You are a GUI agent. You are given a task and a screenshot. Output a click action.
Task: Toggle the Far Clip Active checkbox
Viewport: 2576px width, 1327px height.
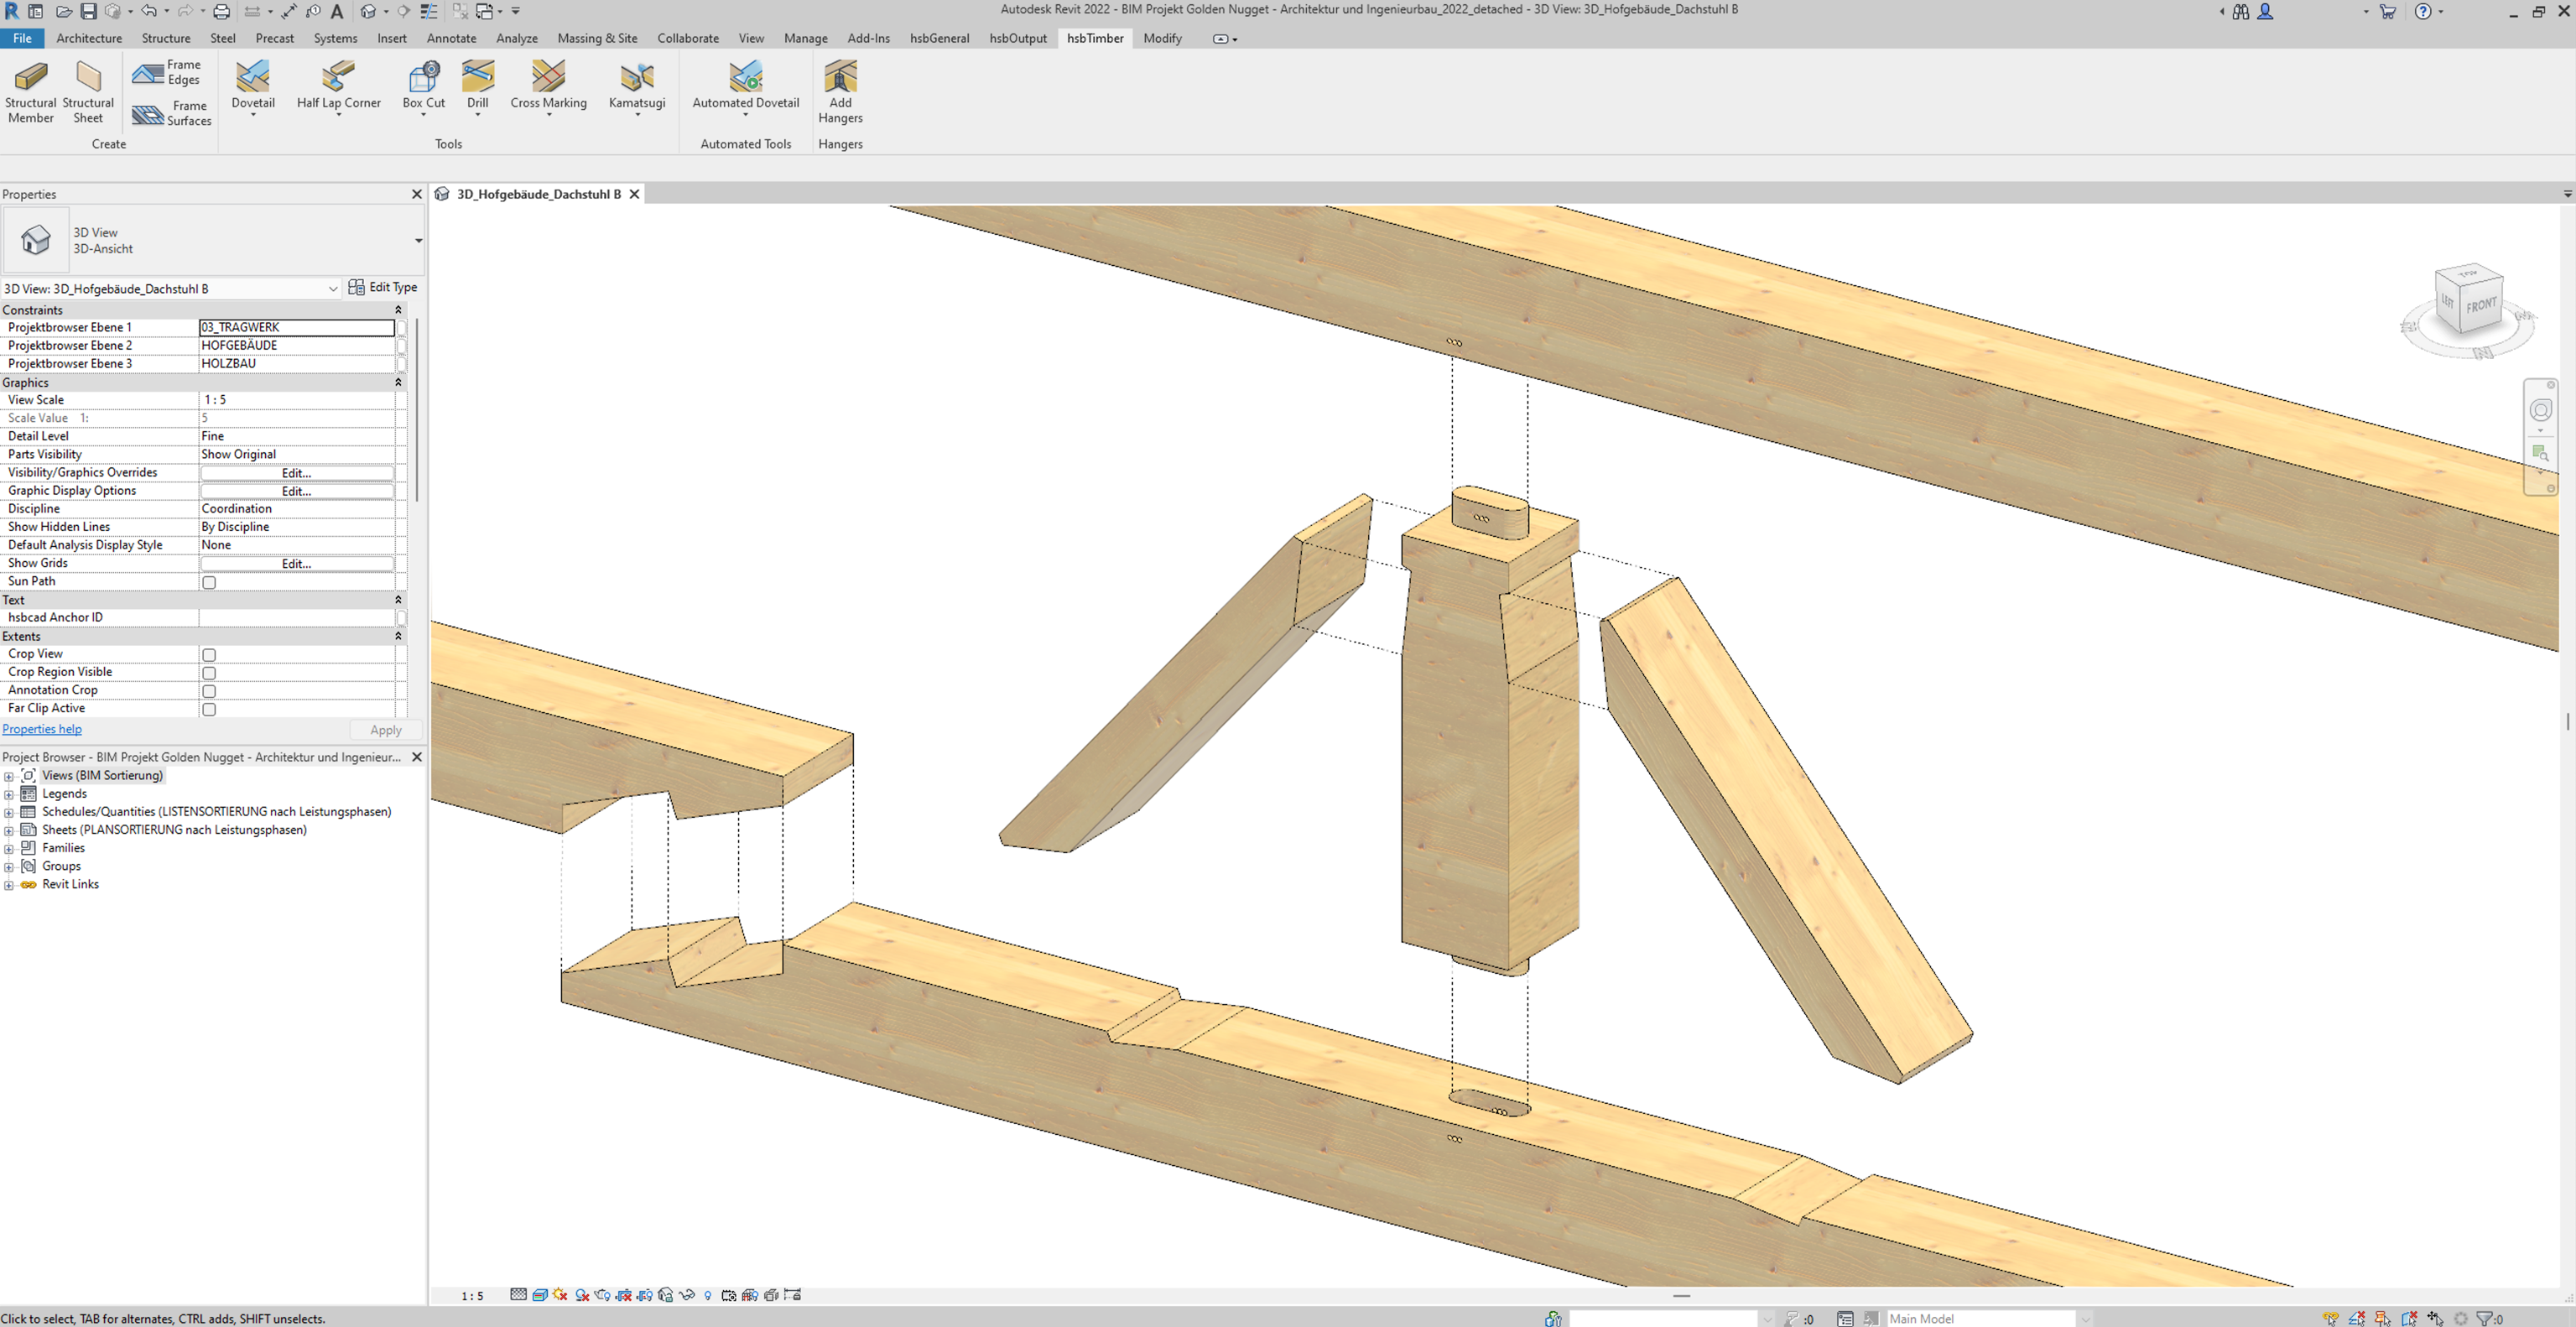[209, 709]
